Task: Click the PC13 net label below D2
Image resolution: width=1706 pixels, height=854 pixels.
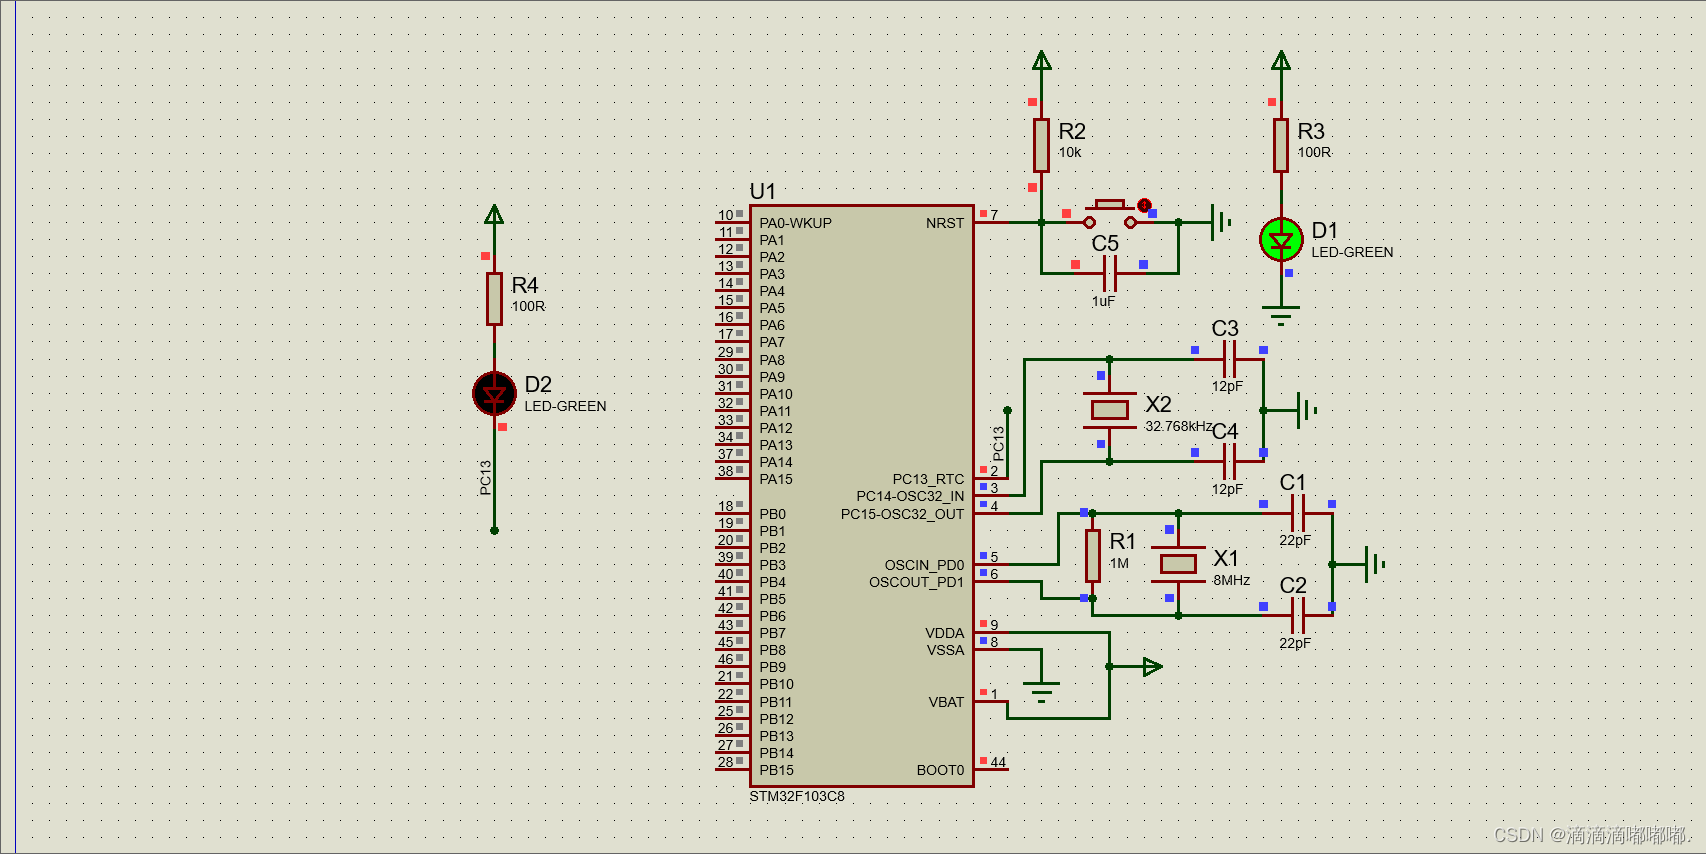Action: tap(486, 478)
